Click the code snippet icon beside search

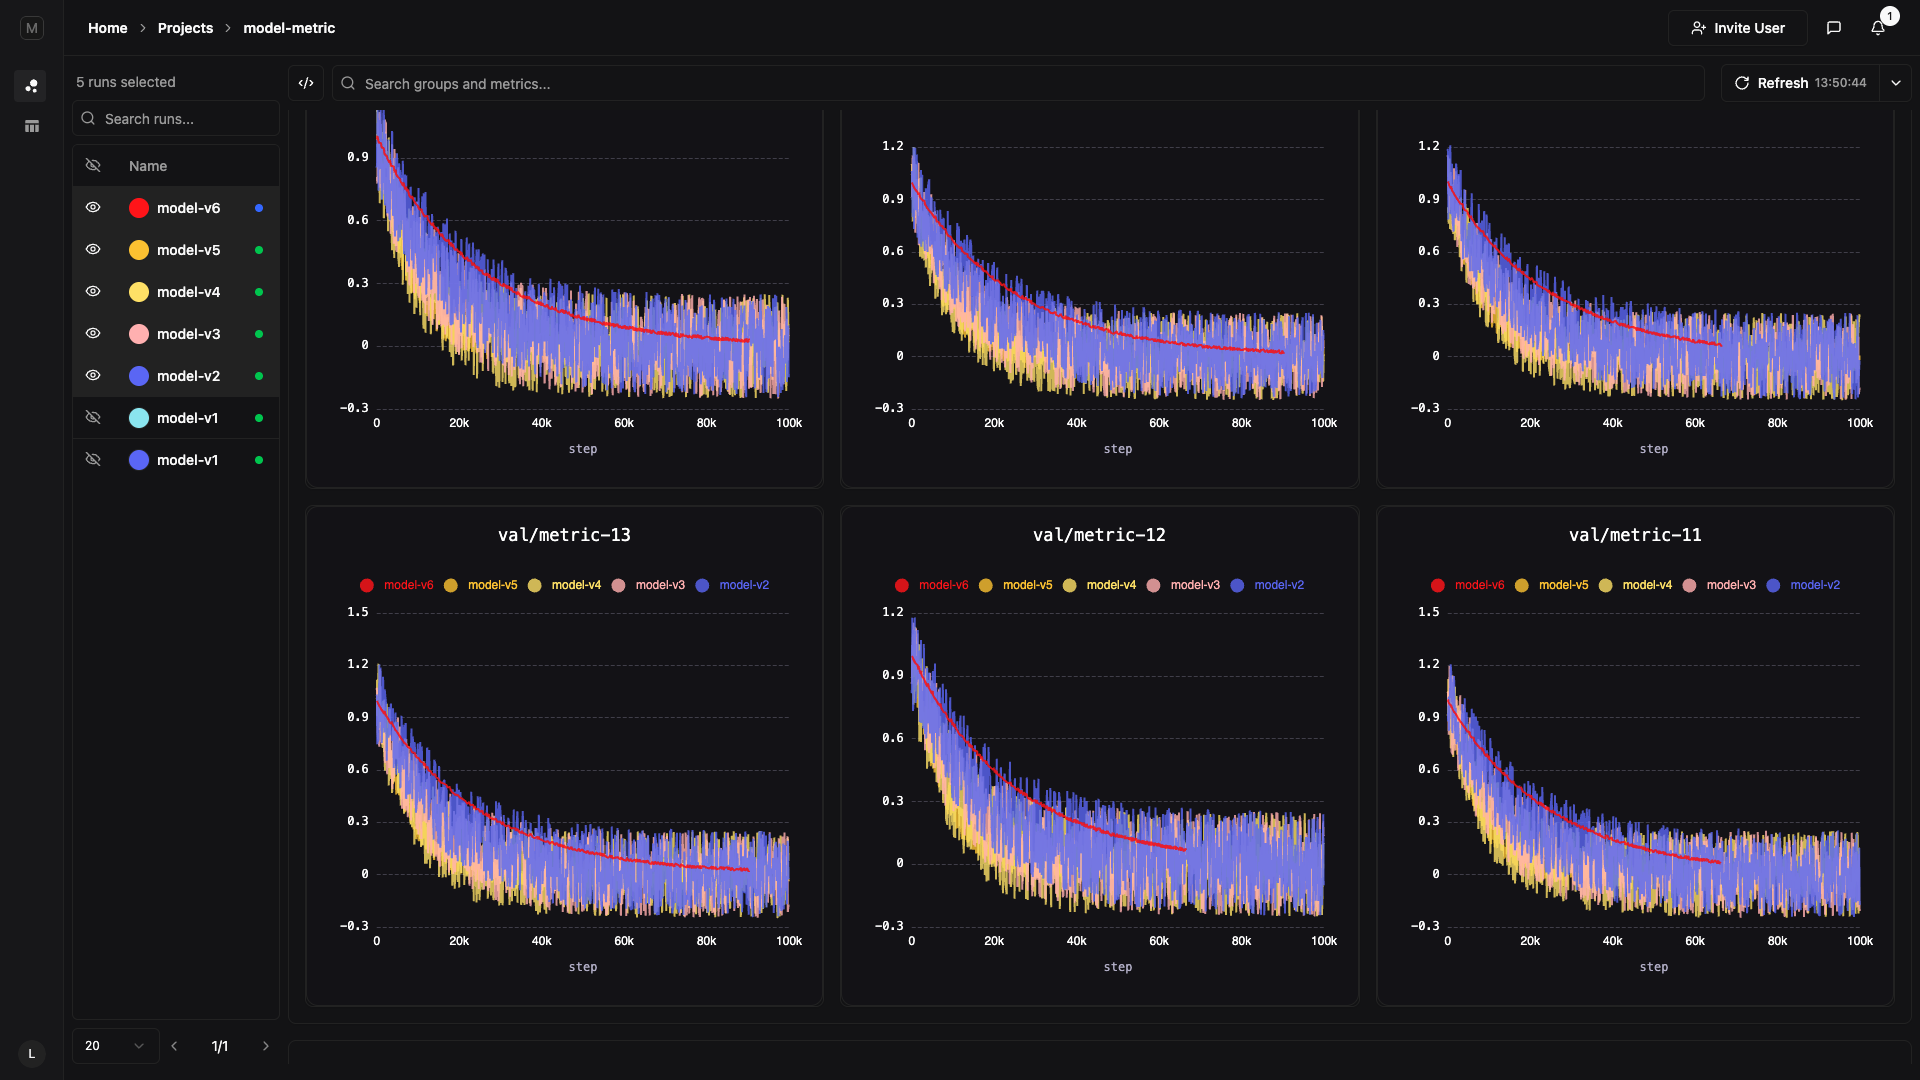click(305, 83)
